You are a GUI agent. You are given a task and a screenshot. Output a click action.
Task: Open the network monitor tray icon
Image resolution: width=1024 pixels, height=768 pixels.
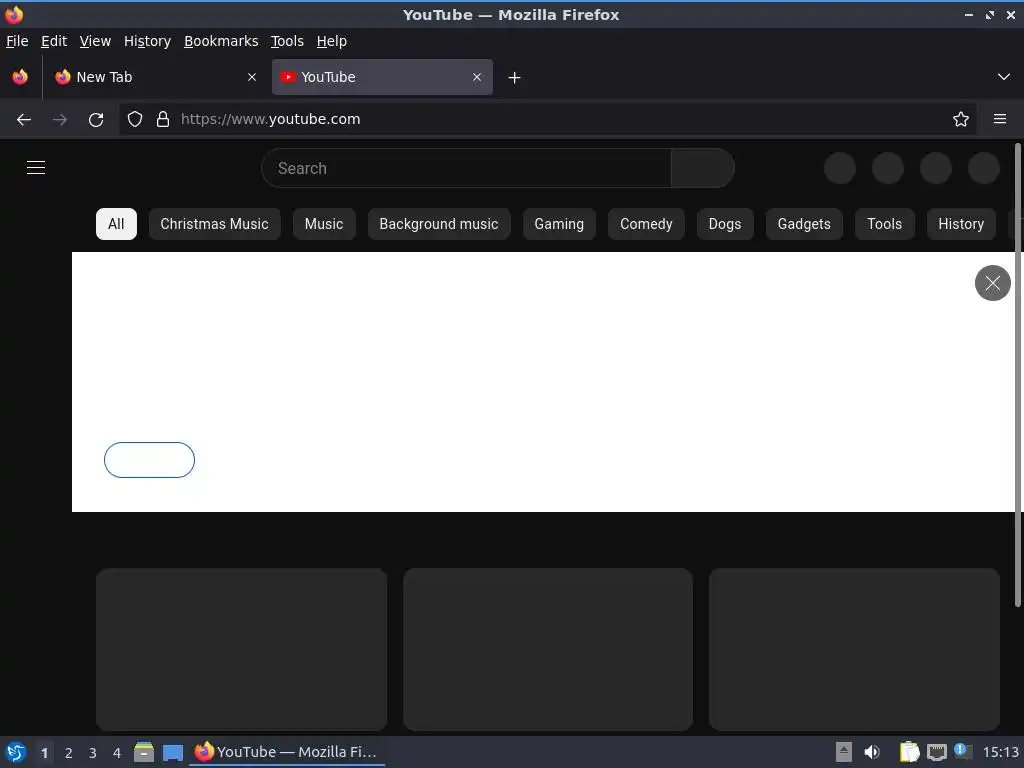pos(936,752)
